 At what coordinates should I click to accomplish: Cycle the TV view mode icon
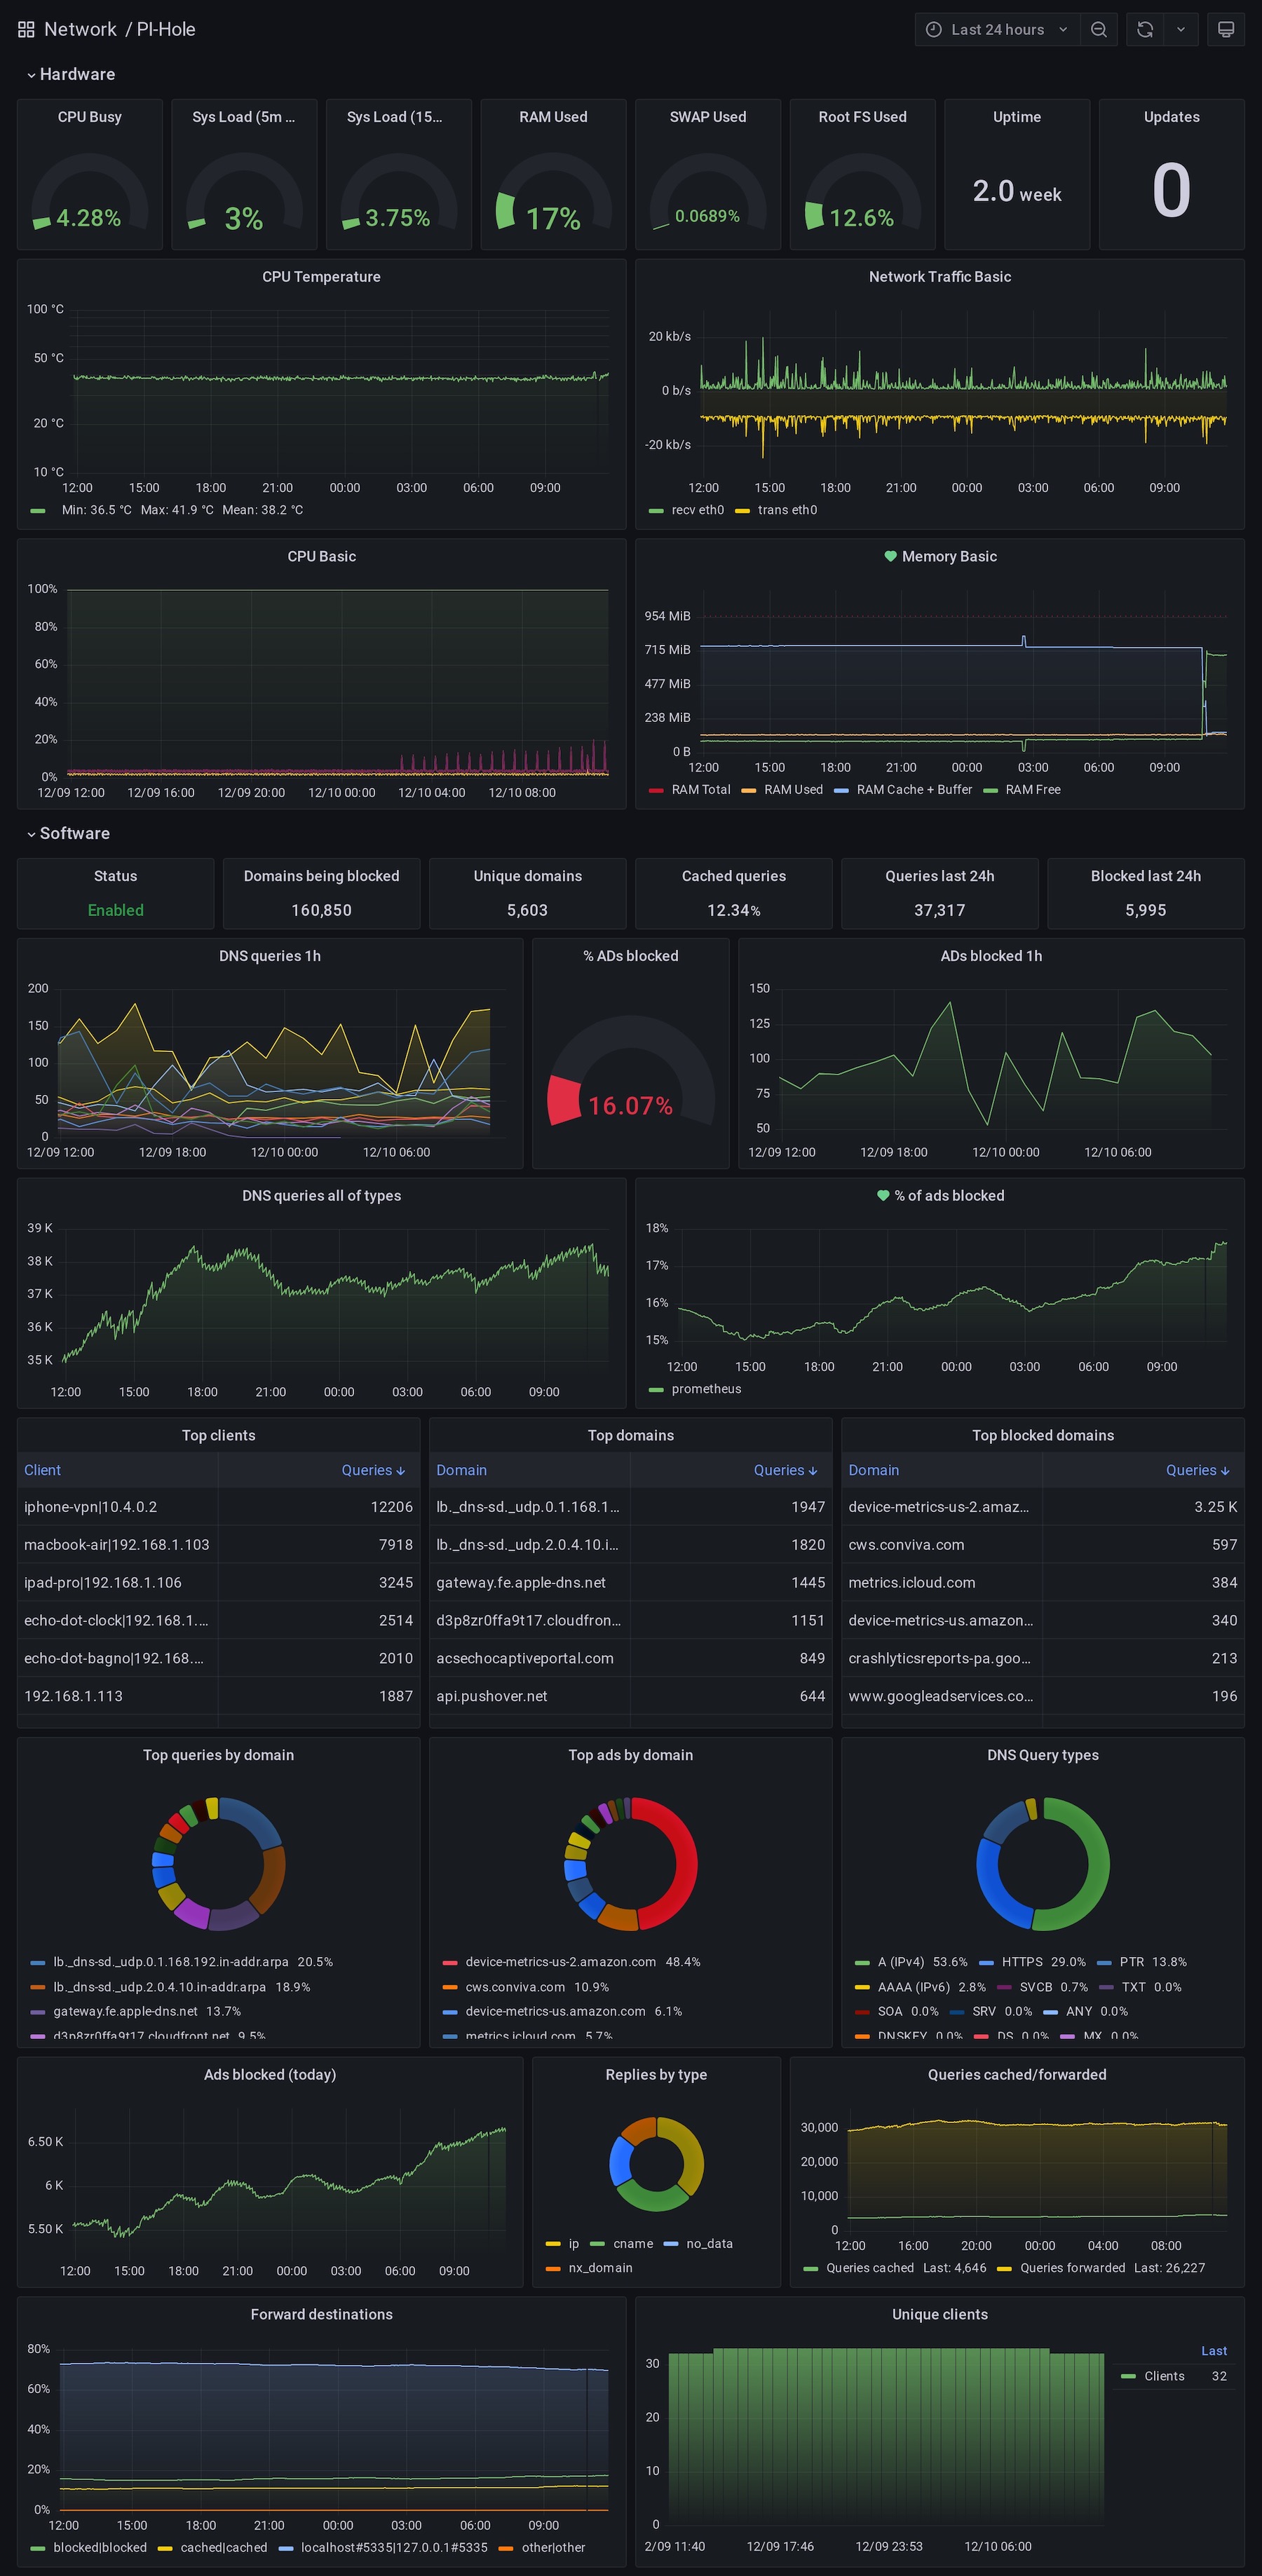[x=1226, y=30]
